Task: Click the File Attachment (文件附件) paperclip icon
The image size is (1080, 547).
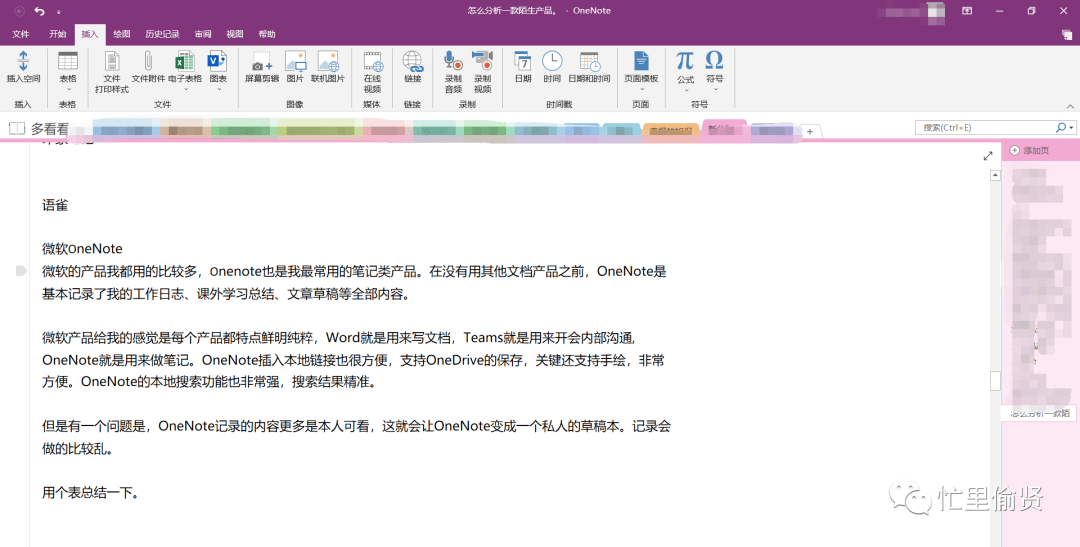Action: pyautogui.click(x=148, y=61)
